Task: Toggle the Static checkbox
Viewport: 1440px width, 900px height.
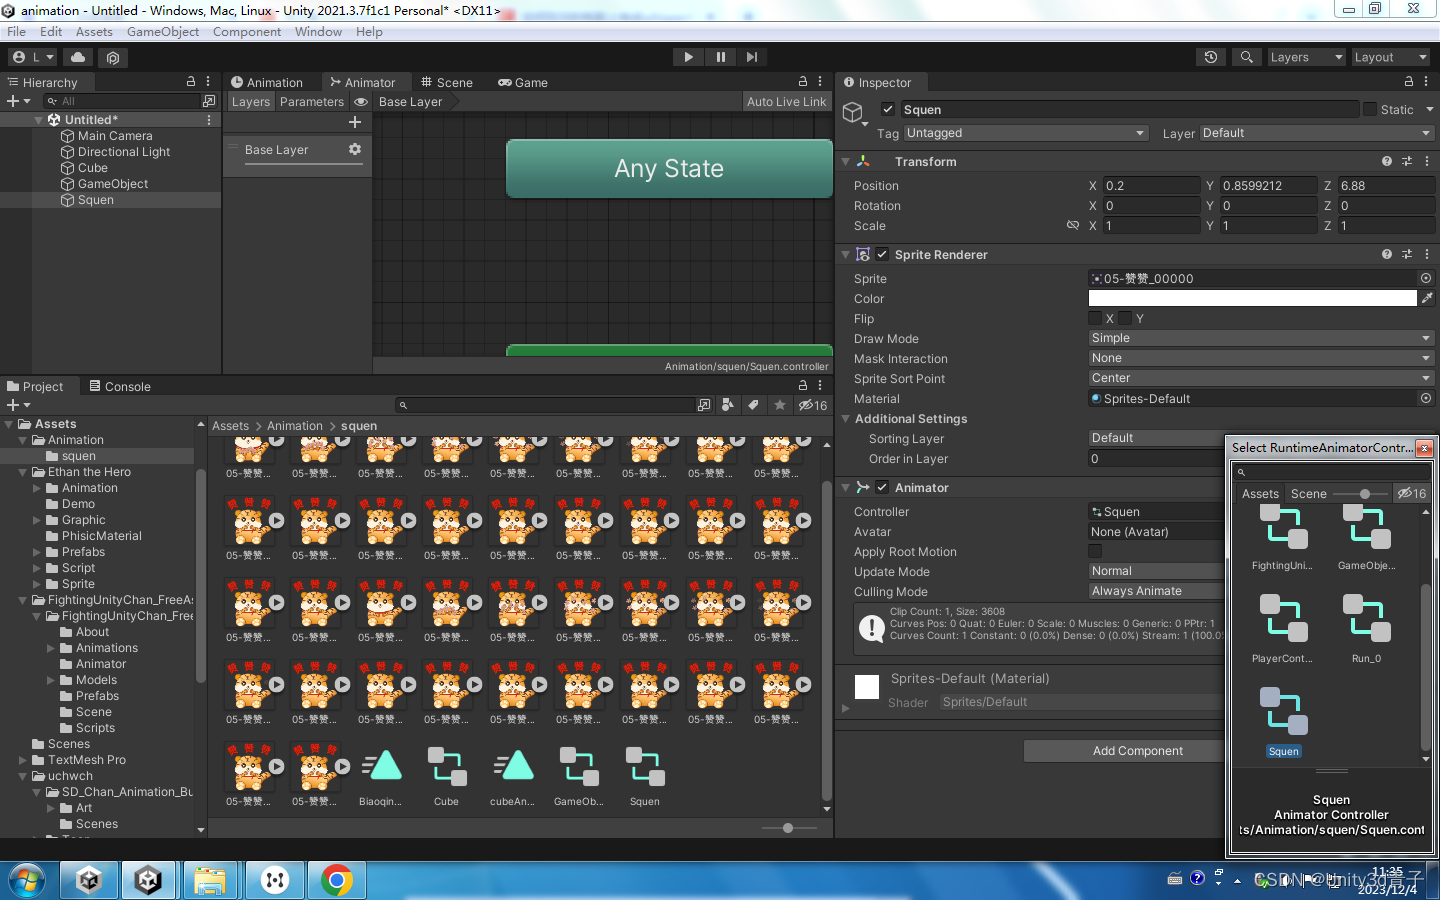Action: [1370, 109]
